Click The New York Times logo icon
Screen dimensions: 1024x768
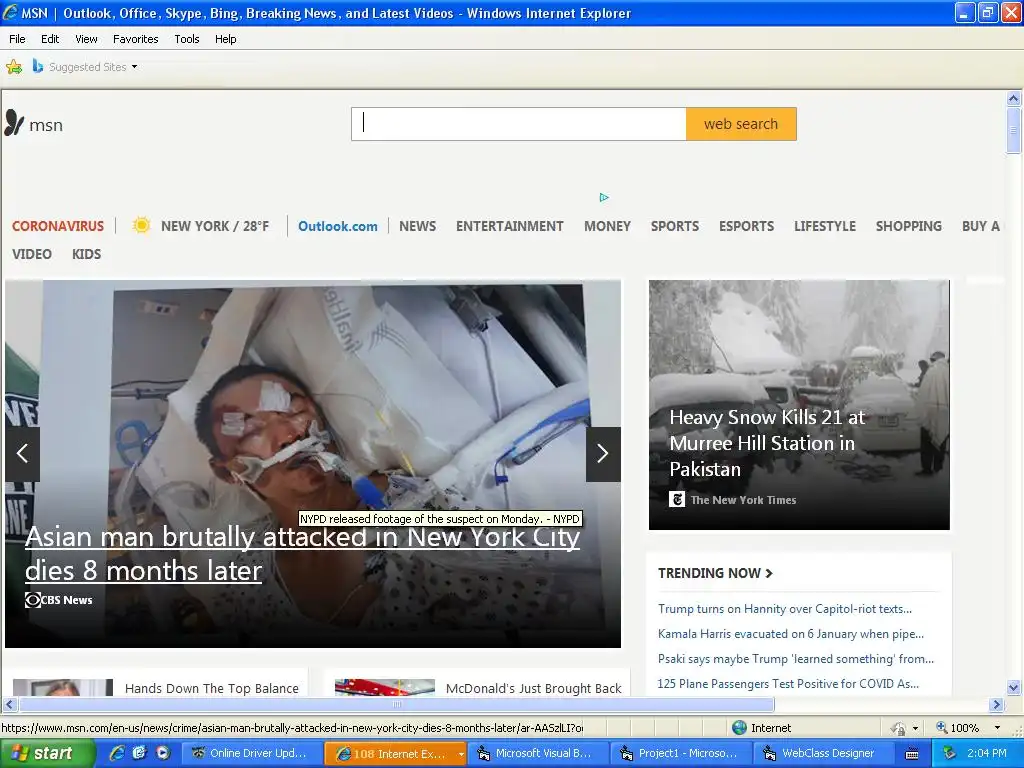point(677,500)
